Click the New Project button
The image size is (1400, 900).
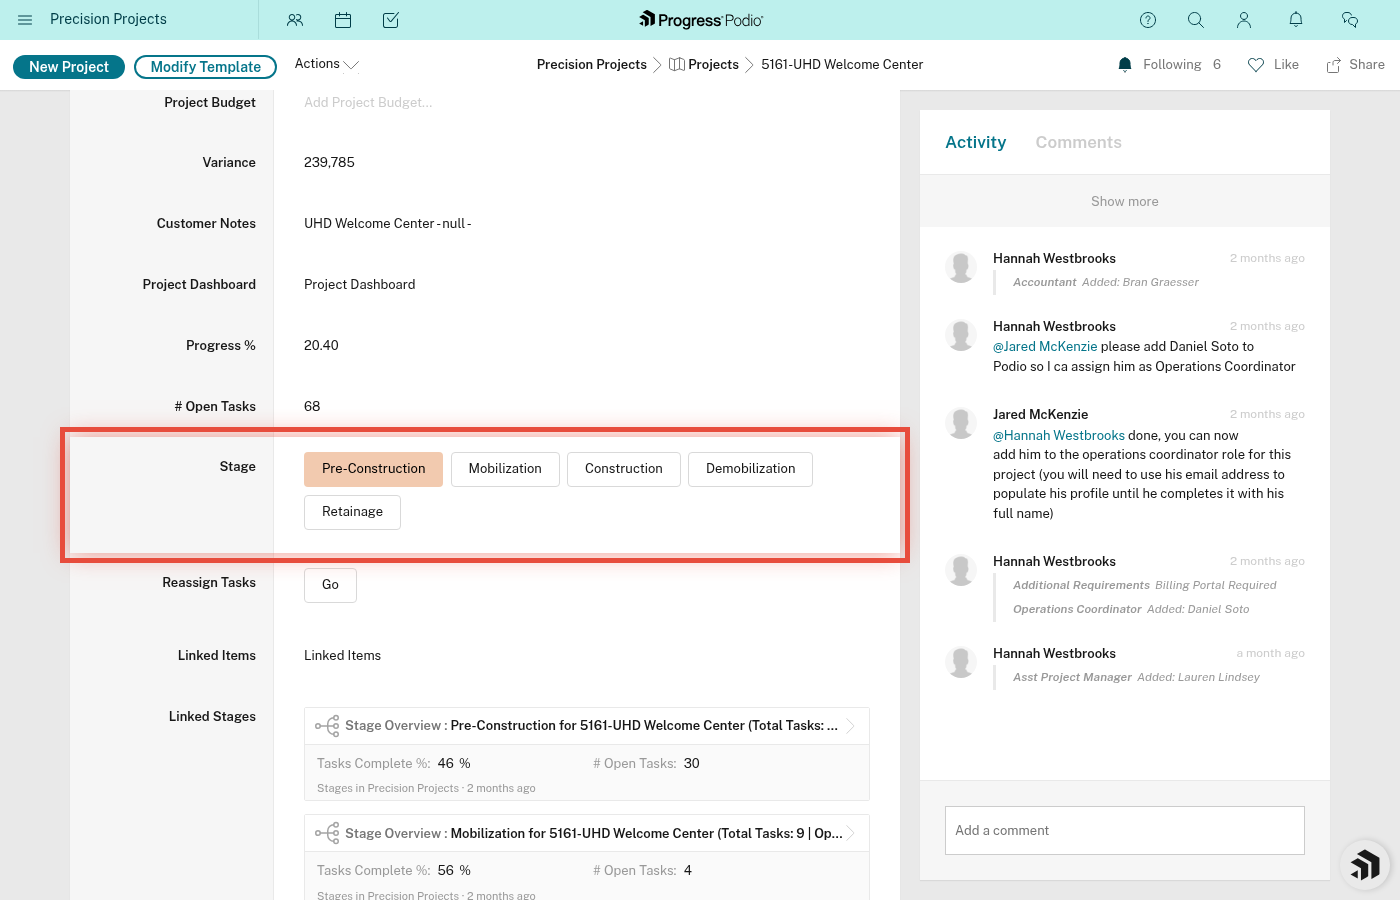[x=68, y=66]
